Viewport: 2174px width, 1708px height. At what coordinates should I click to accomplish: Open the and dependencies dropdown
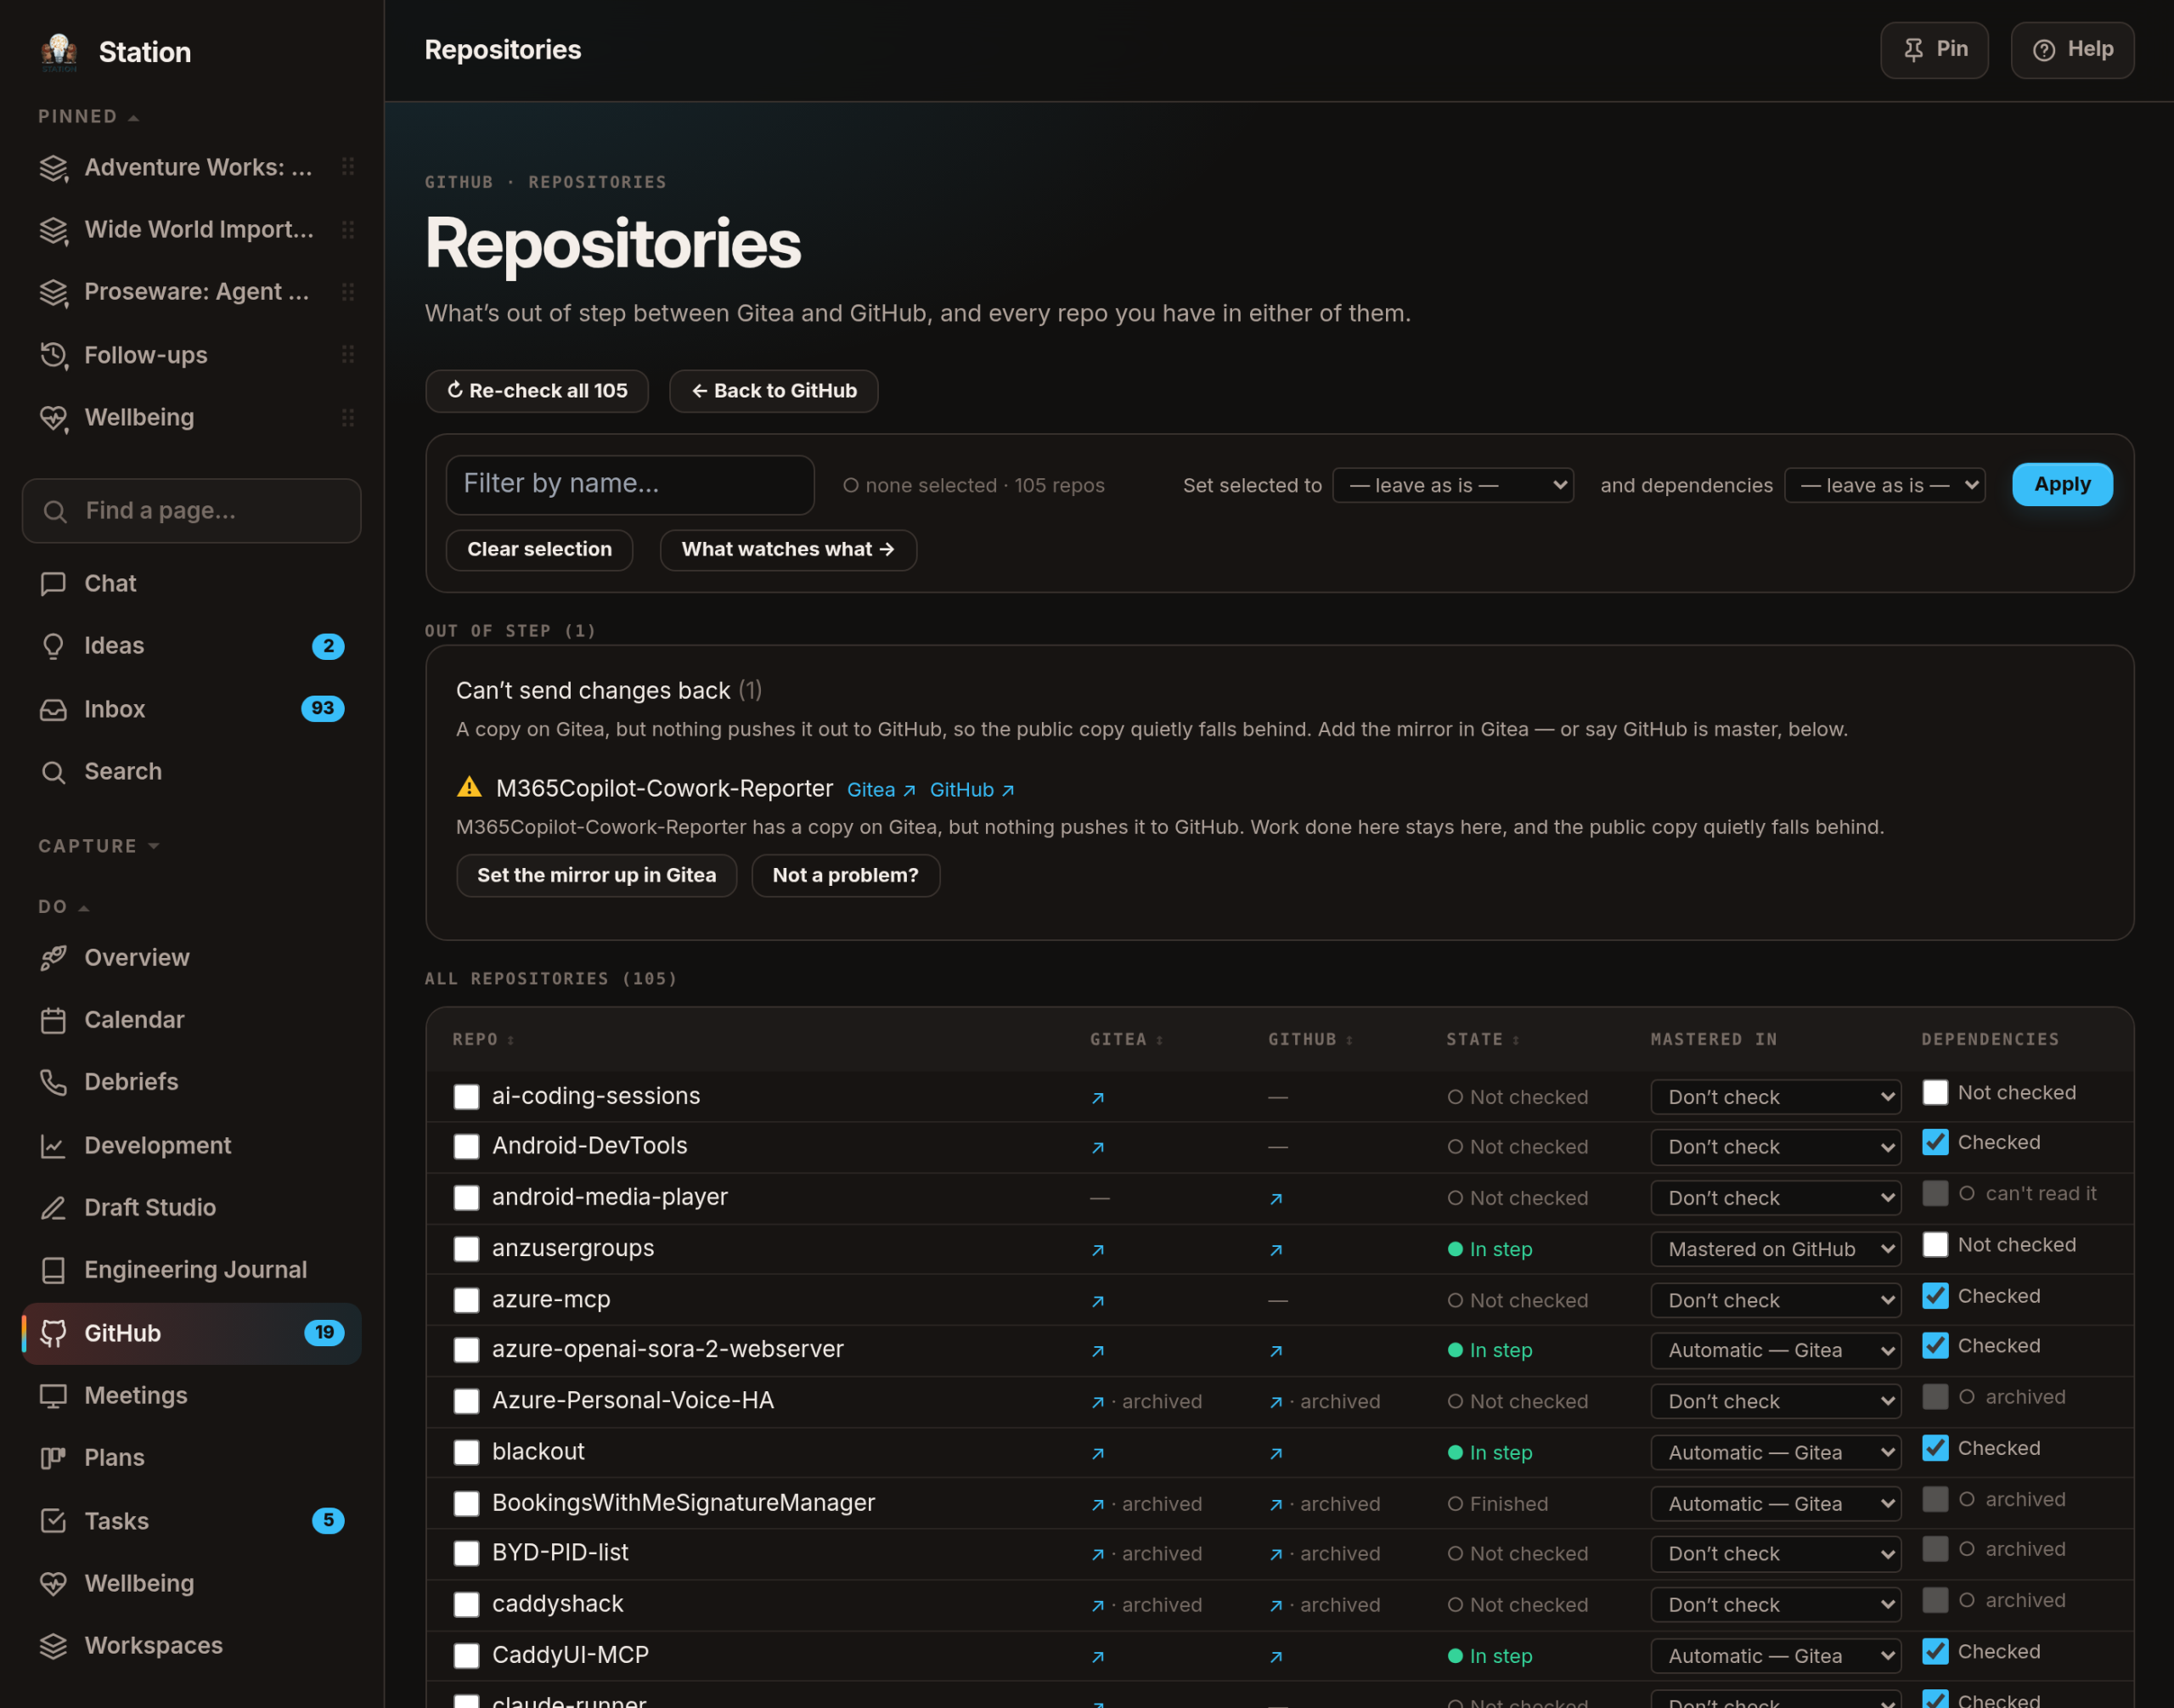(x=1885, y=486)
